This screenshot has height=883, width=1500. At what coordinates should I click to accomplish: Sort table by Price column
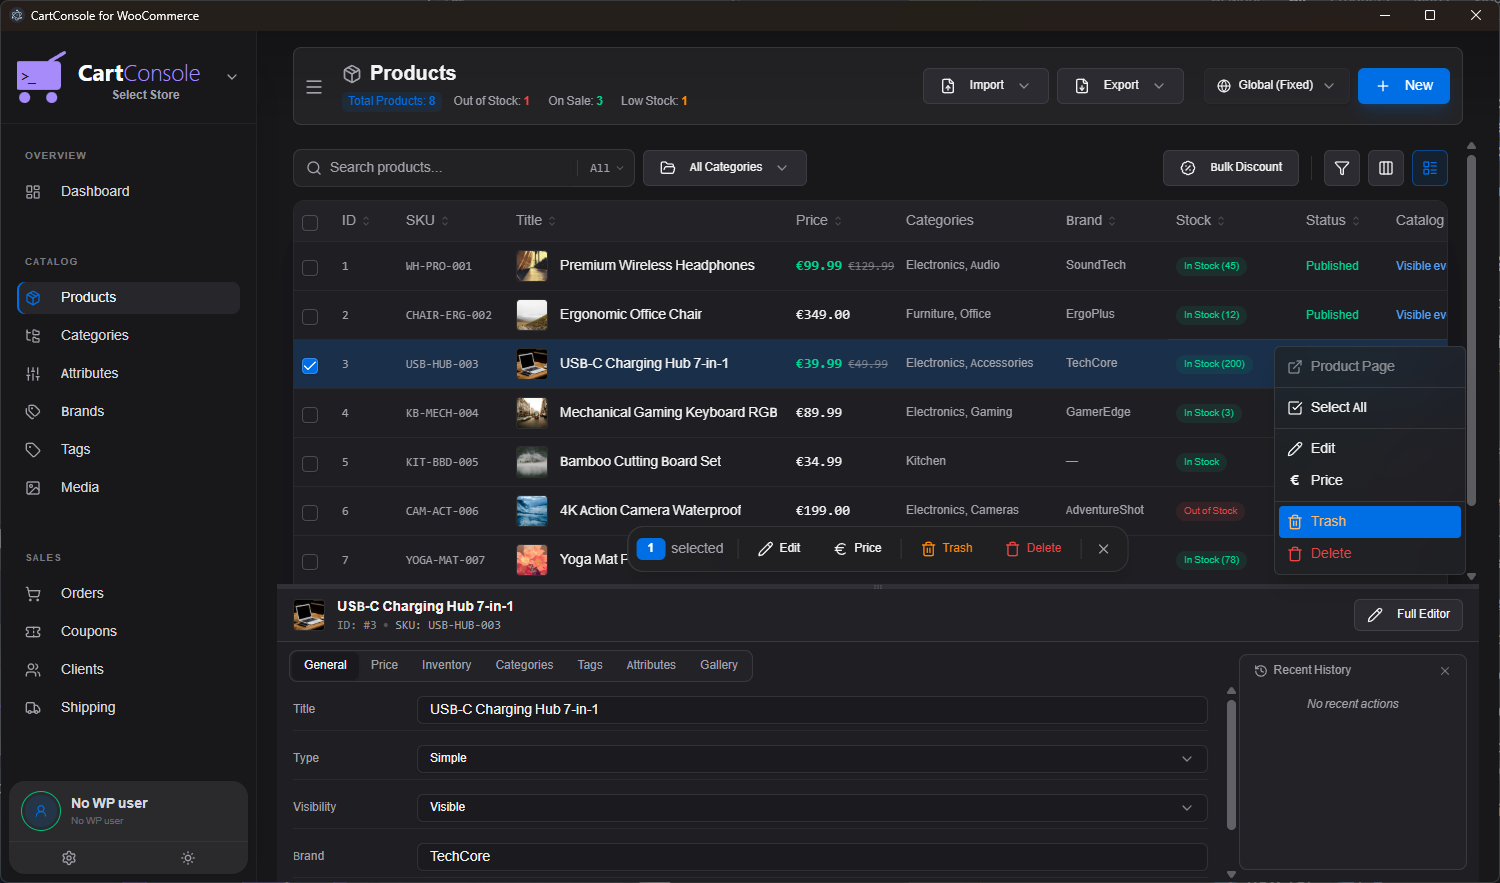[819, 221]
